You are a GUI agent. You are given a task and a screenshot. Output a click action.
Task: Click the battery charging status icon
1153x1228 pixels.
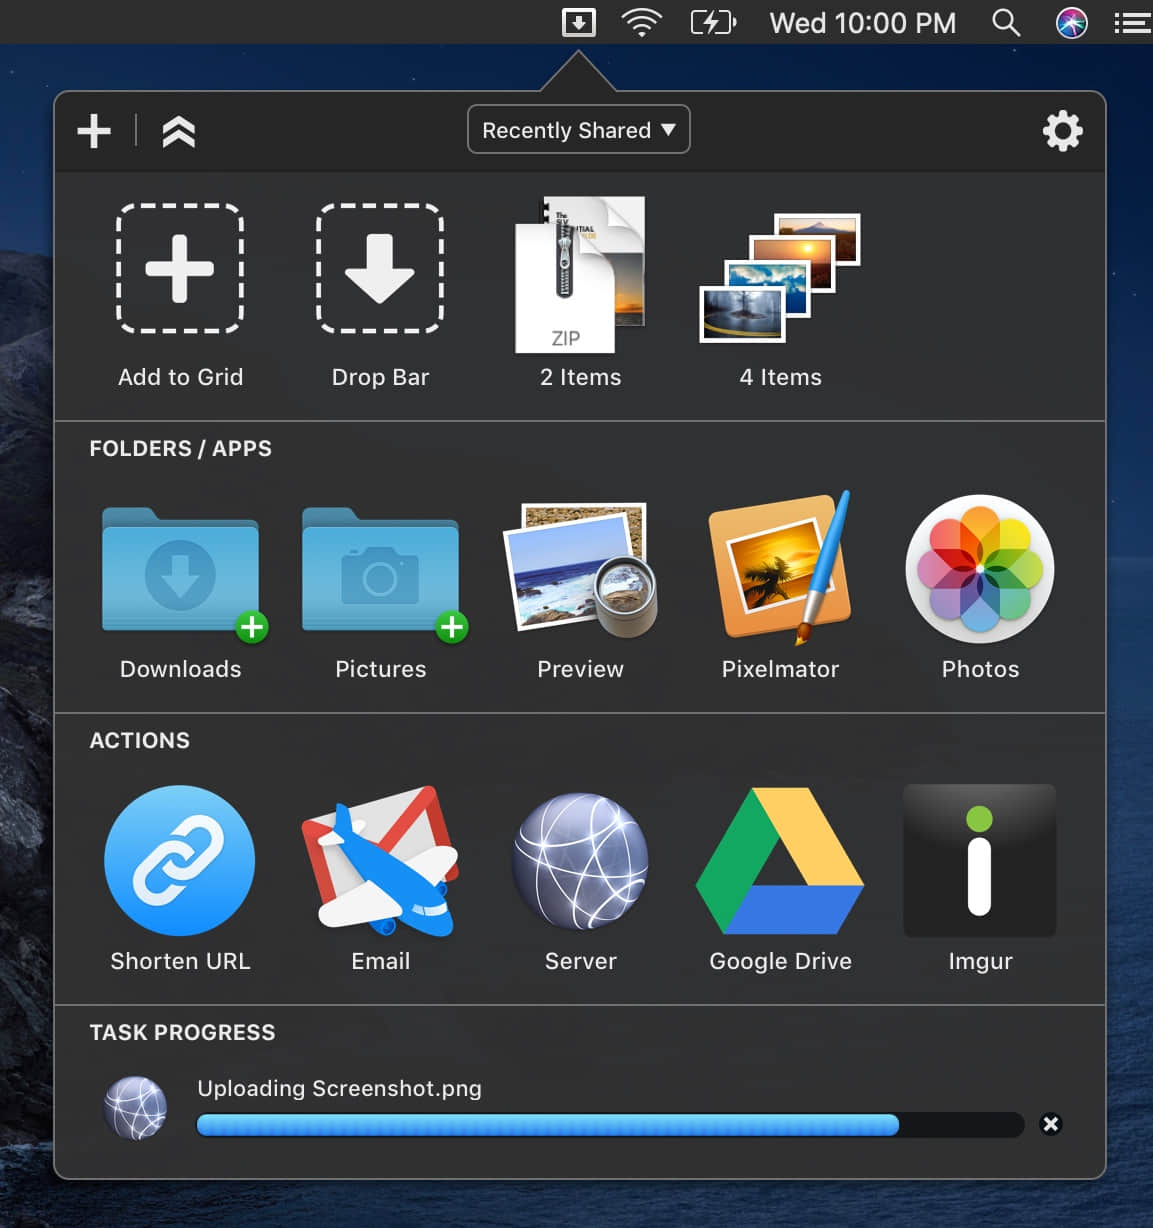click(x=714, y=22)
